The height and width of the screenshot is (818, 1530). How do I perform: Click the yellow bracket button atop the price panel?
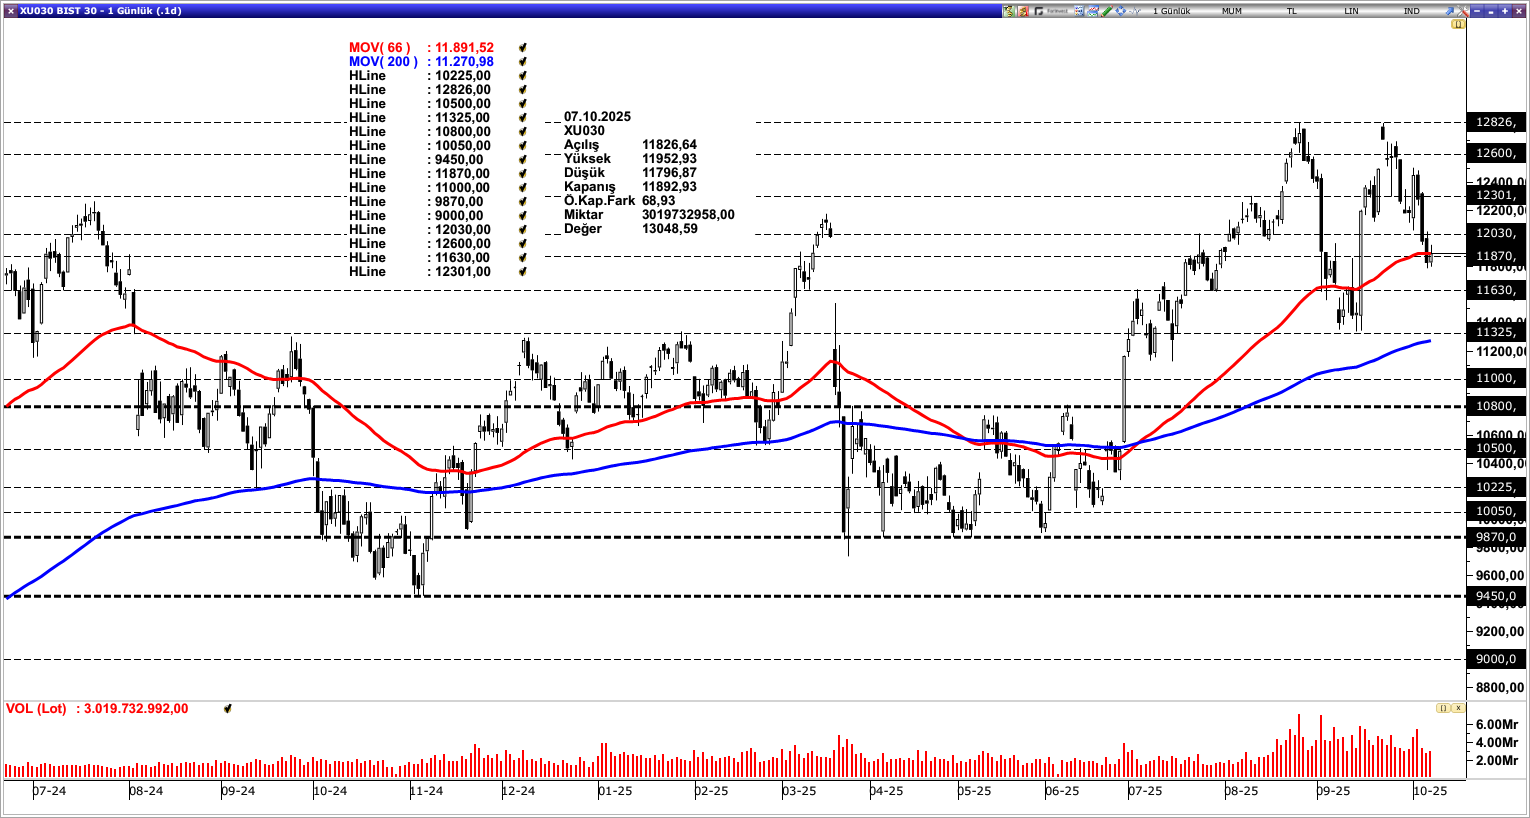tap(1458, 24)
